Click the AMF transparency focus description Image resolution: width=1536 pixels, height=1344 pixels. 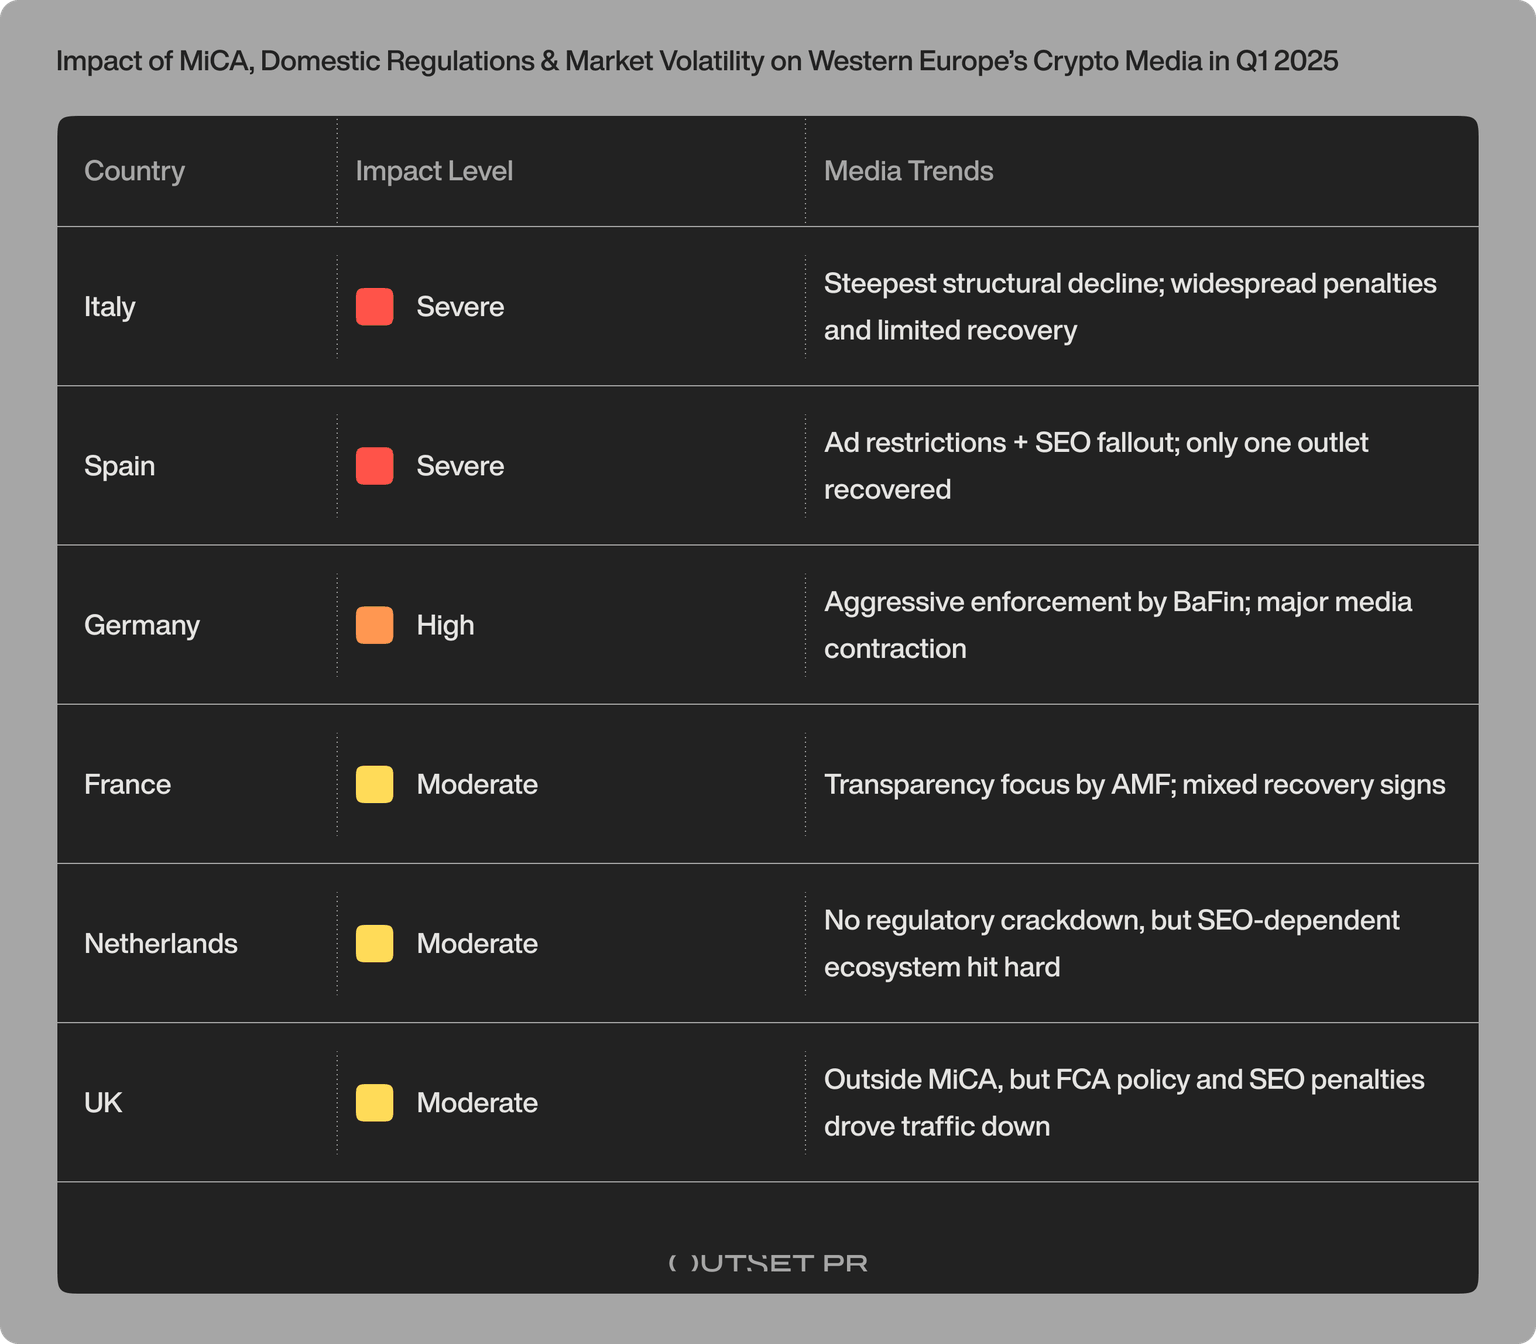1134,784
